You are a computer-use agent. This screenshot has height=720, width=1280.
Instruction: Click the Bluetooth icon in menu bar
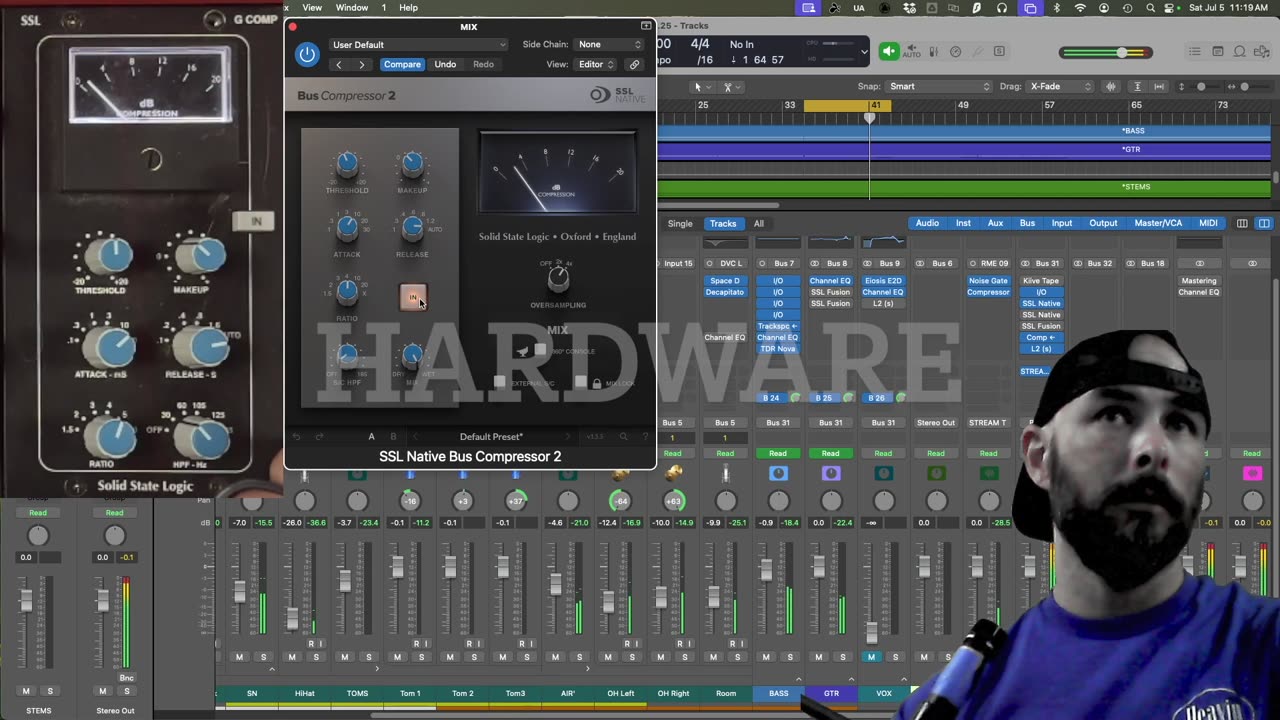click(x=1056, y=8)
